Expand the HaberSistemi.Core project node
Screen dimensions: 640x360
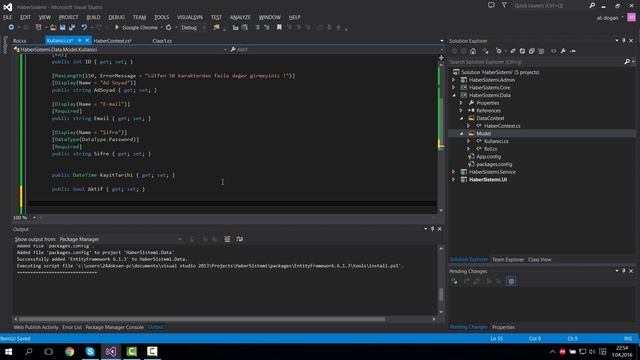click(453, 87)
